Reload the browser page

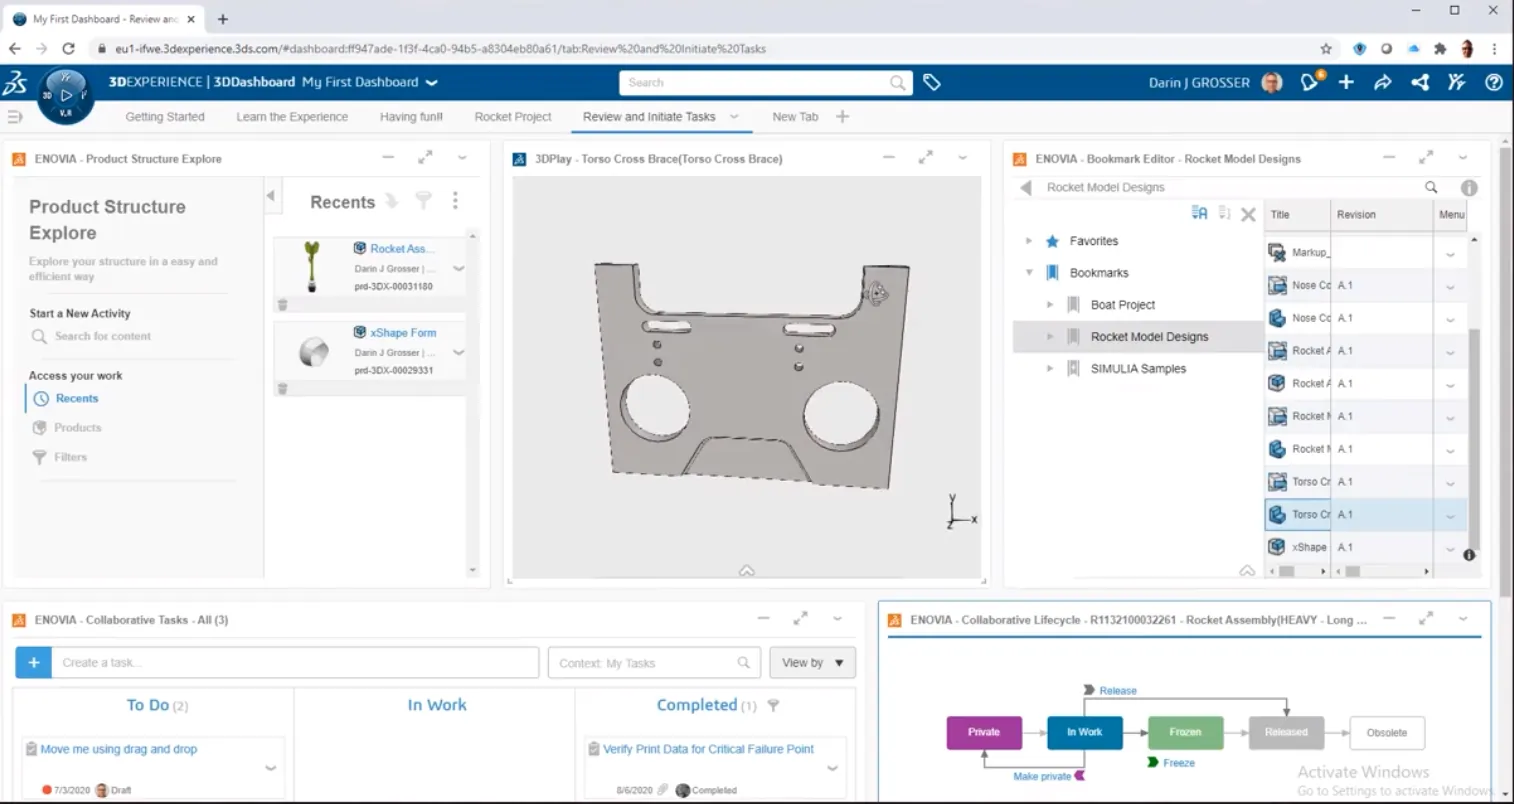[68, 48]
